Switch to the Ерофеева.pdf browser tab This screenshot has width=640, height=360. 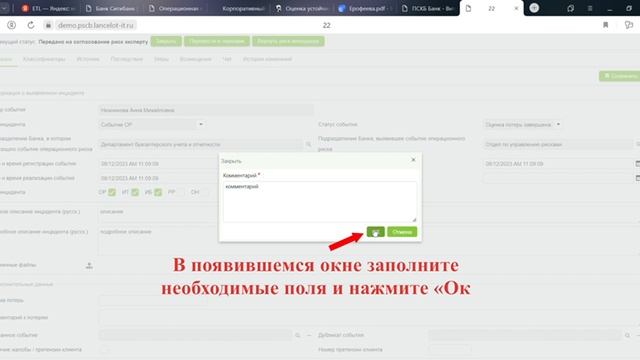point(365,8)
